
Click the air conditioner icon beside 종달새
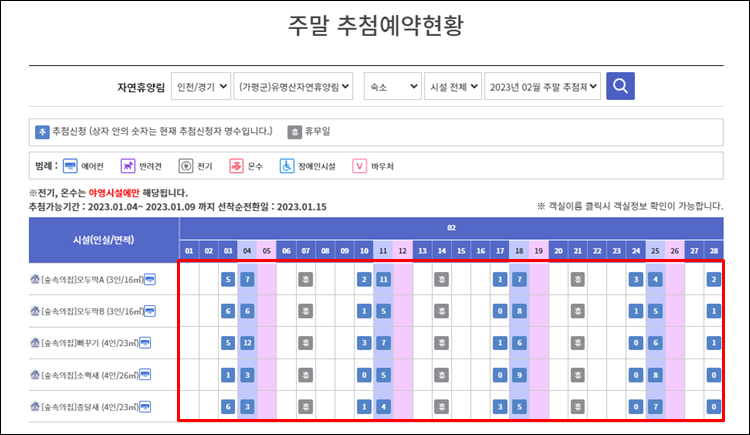(x=145, y=407)
